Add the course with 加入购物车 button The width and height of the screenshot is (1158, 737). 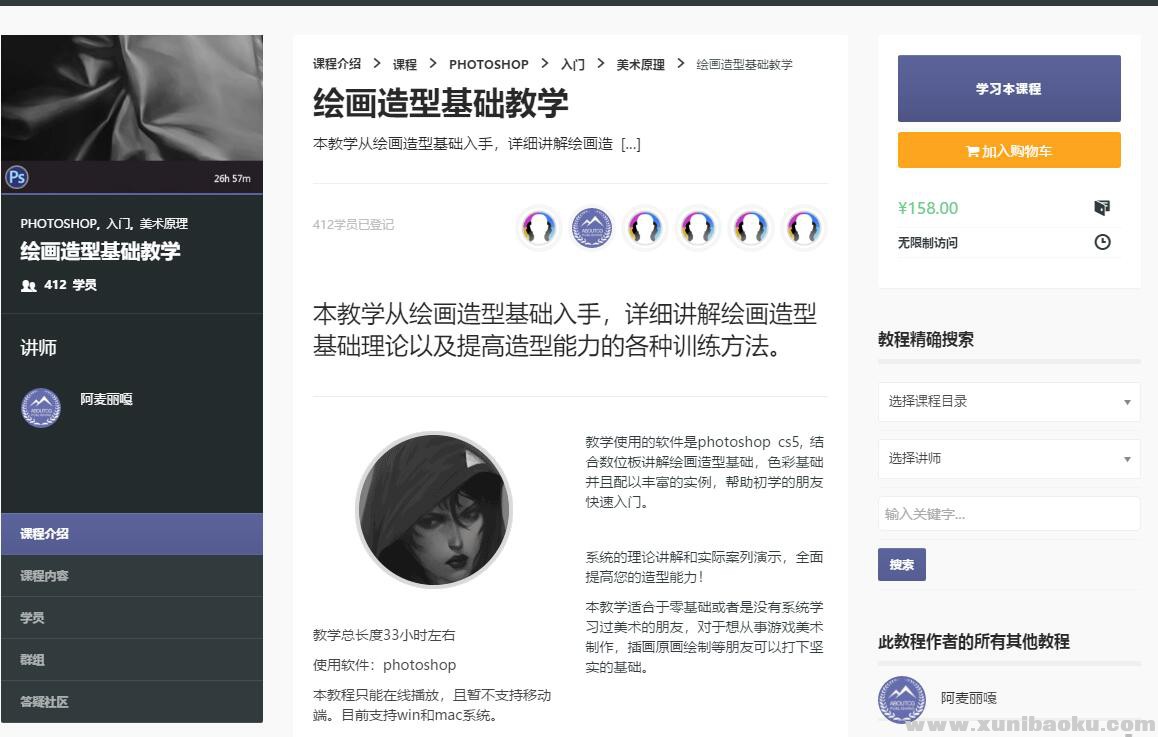(1008, 151)
